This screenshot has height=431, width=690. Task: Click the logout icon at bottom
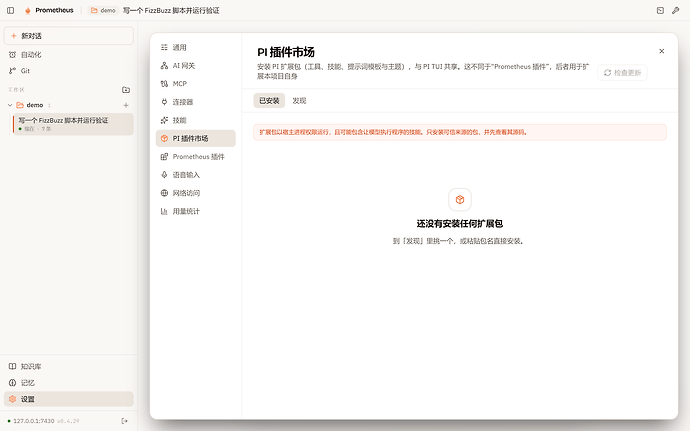tap(125, 421)
